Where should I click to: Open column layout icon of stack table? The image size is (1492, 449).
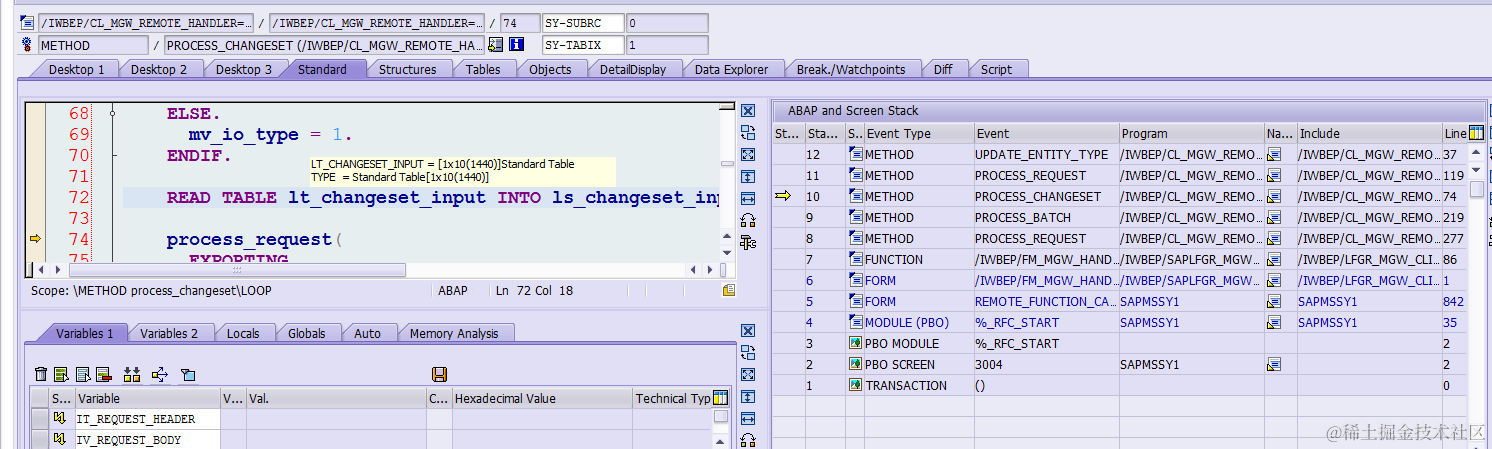(1475, 132)
